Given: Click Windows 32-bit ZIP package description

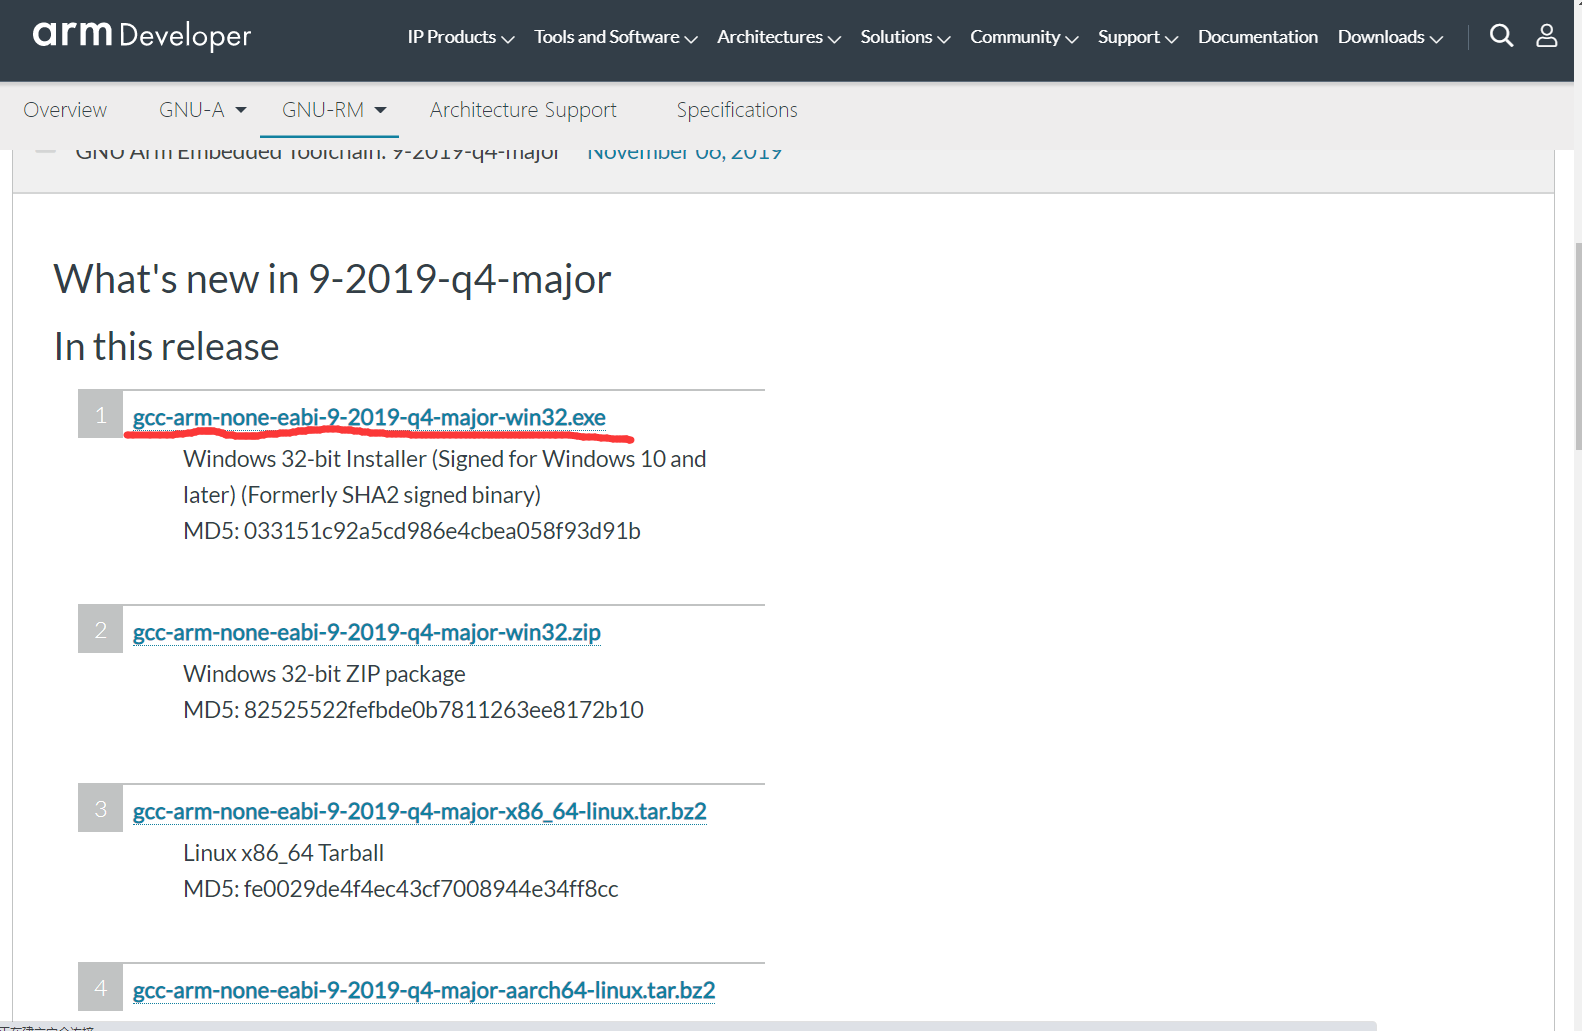Looking at the screenshot, I should click(324, 674).
